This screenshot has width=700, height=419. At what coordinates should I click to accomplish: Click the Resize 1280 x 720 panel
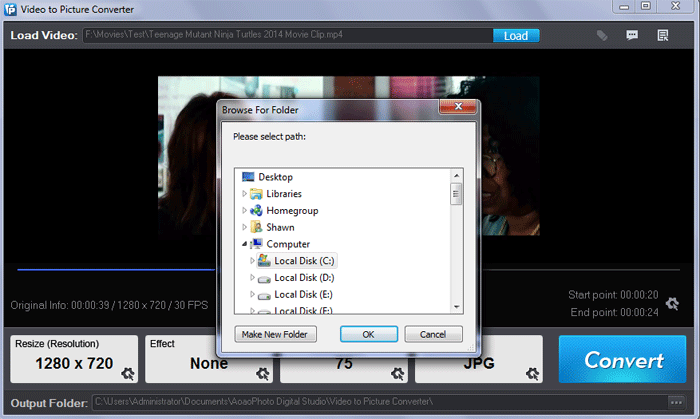[x=74, y=359]
